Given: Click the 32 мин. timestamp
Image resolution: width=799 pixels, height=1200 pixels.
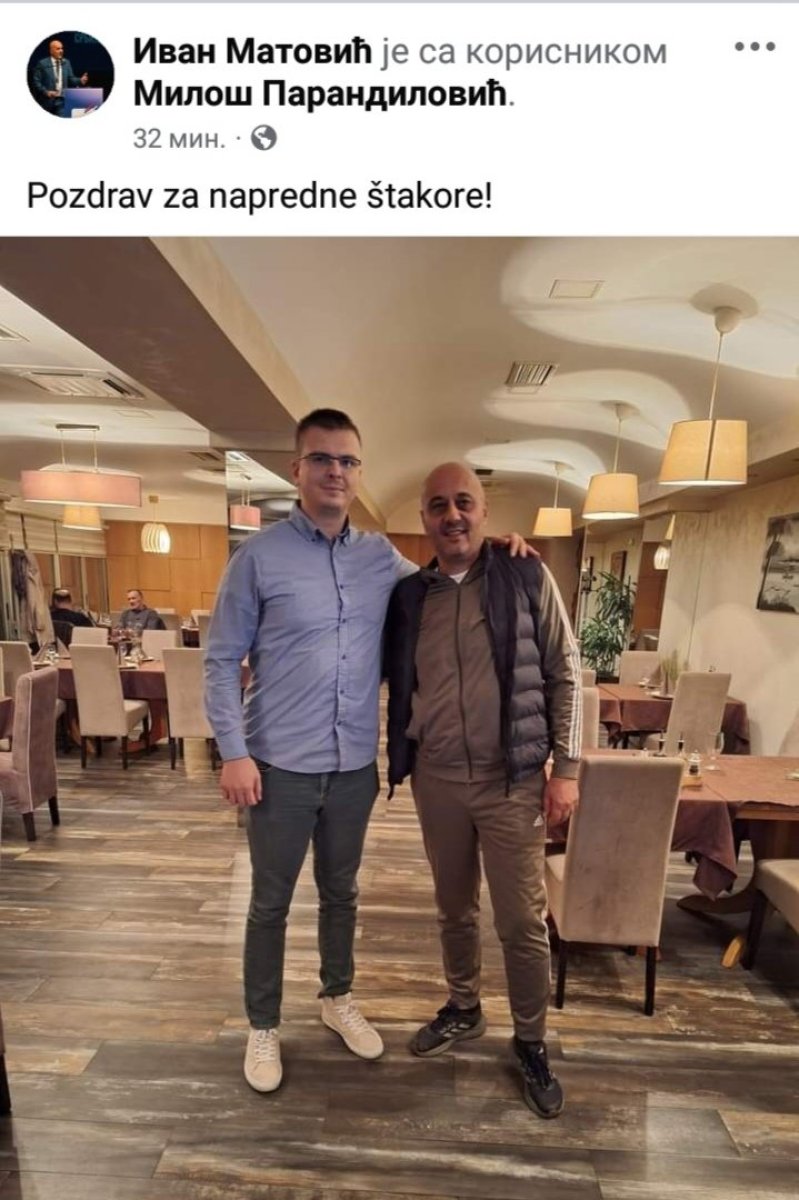Looking at the screenshot, I should pyautogui.click(x=179, y=139).
